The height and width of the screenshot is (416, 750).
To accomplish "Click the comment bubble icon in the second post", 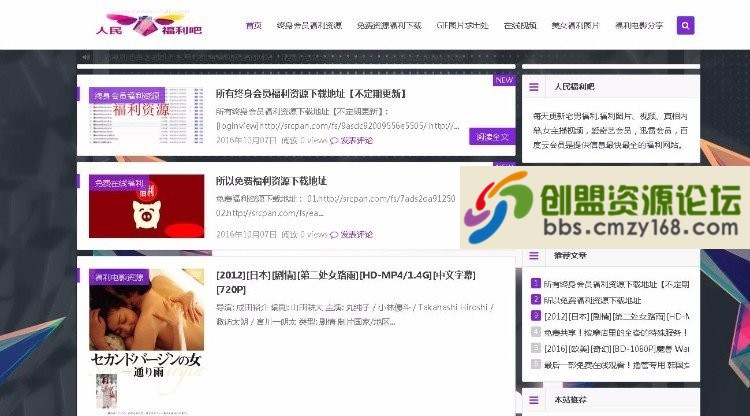I will (334, 235).
